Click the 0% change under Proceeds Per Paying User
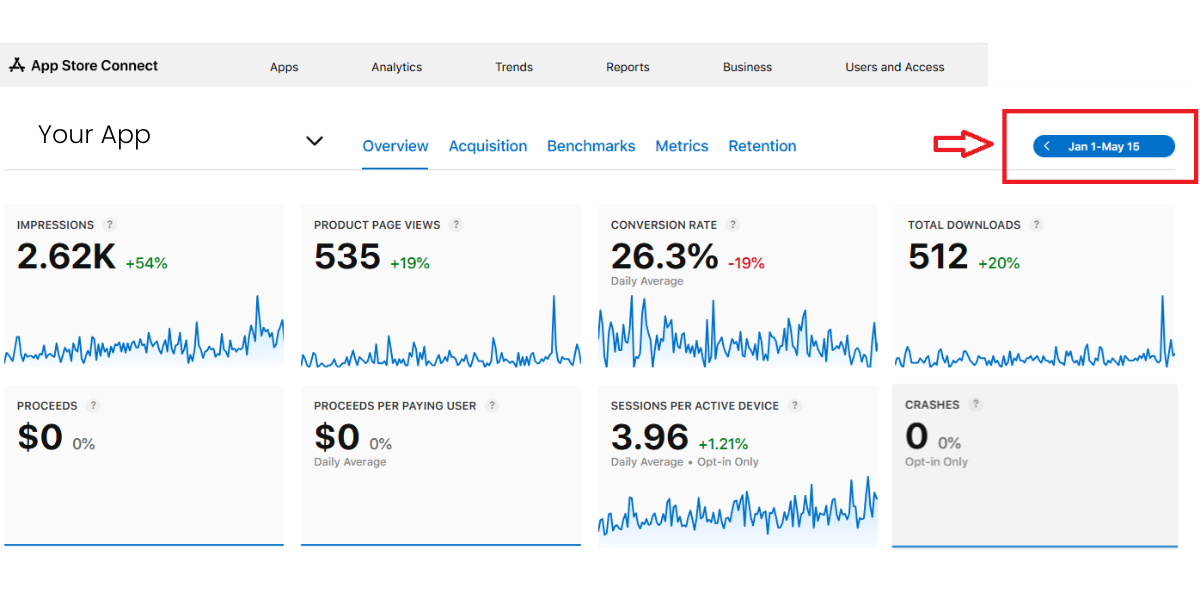Viewport: 1200px width, 600px height. (381, 444)
